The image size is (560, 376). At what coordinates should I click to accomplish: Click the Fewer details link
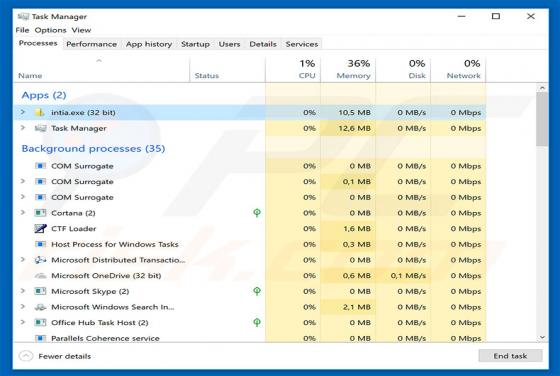pos(65,356)
